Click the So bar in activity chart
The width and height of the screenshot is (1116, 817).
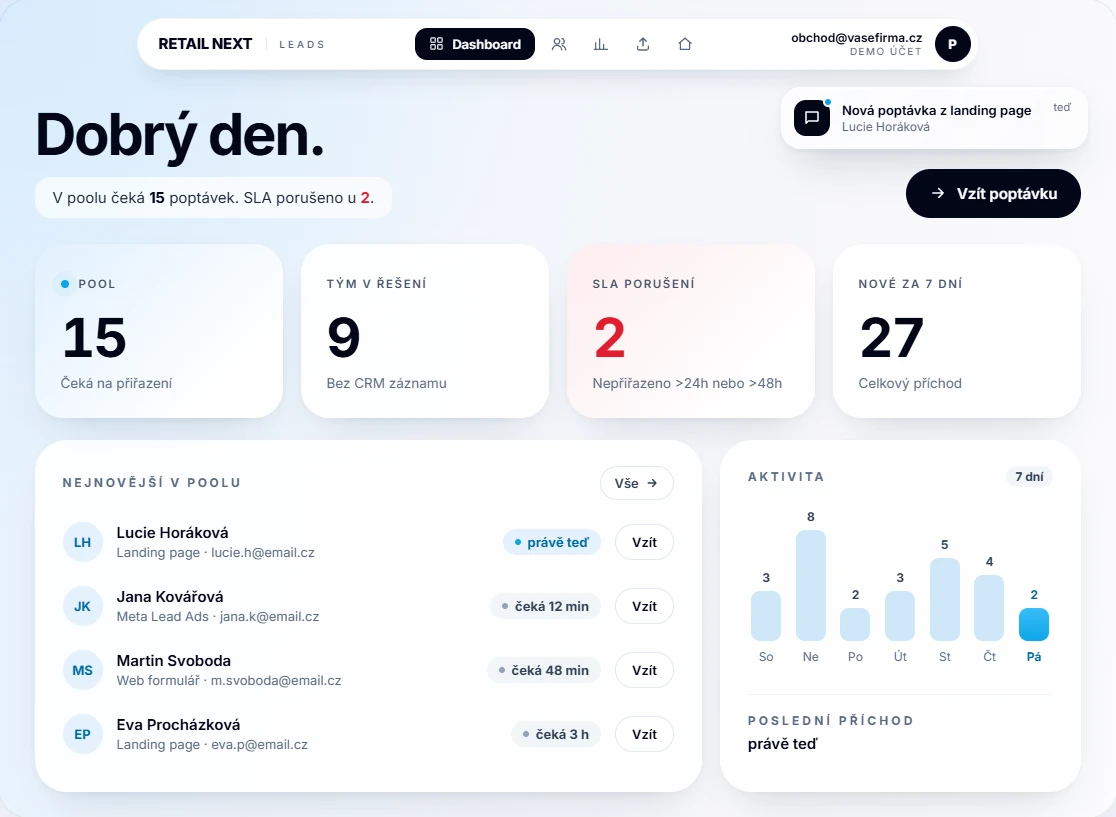(x=766, y=616)
